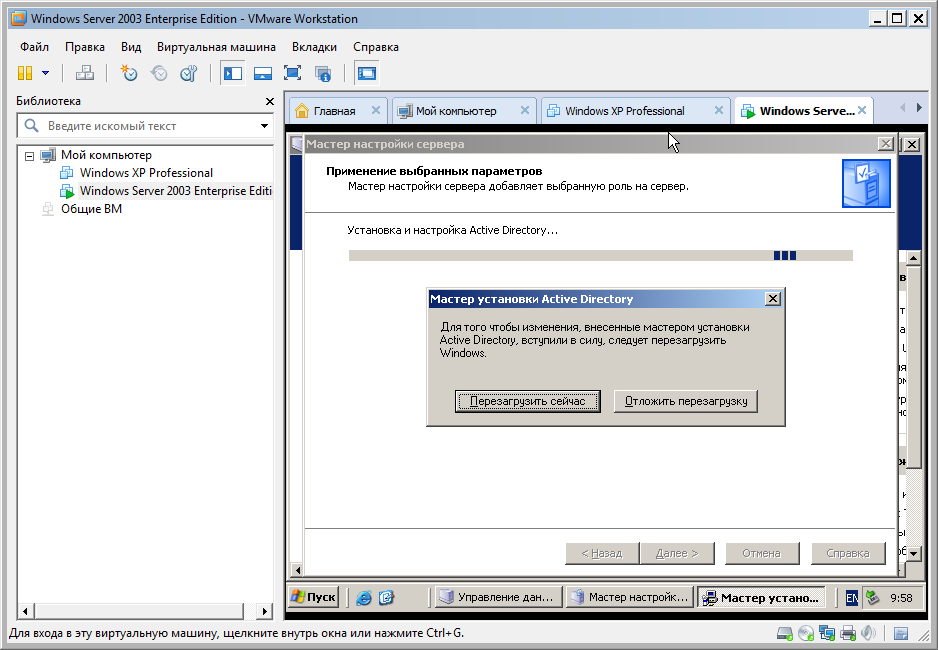Click the second quick launch icon beside Internet Explorer
The width and height of the screenshot is (938, 650).
click(386, 597)
